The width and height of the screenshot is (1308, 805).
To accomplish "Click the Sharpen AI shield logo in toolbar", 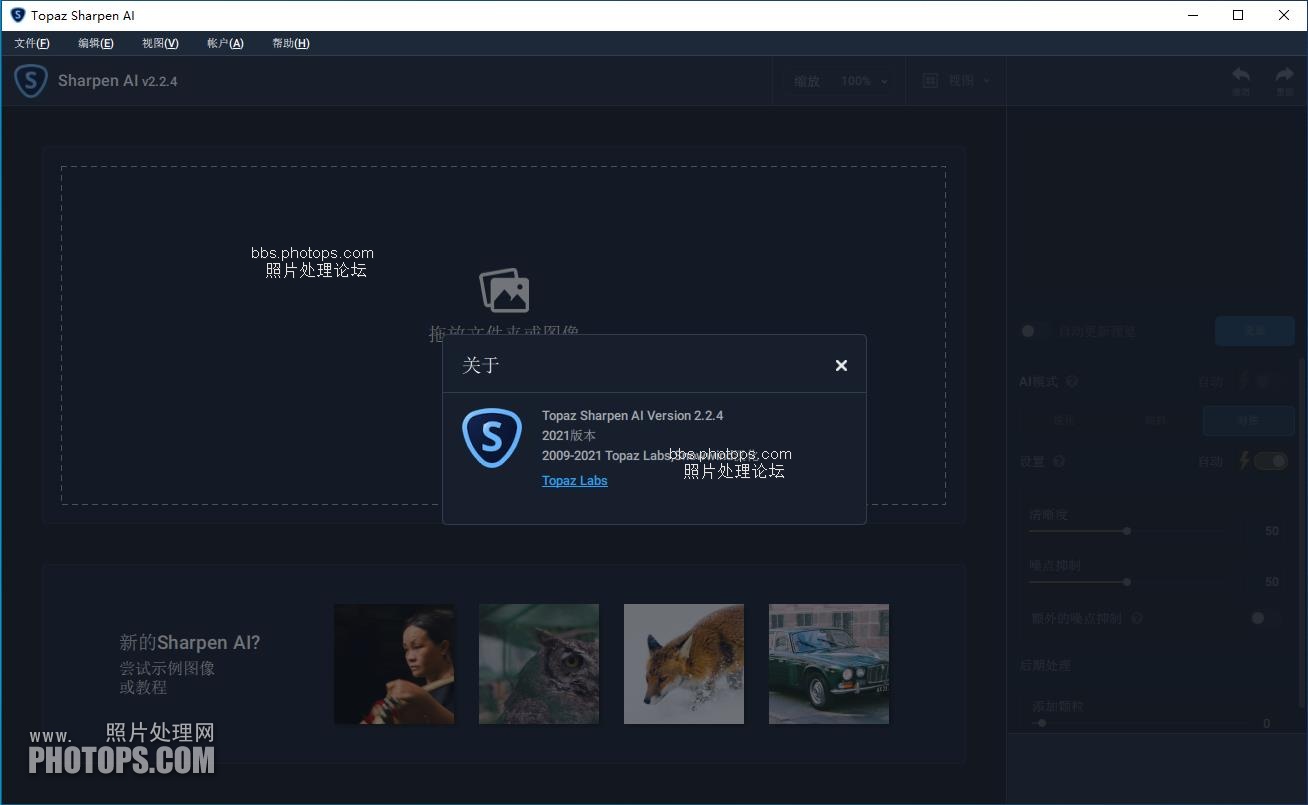I will (31, 81).
